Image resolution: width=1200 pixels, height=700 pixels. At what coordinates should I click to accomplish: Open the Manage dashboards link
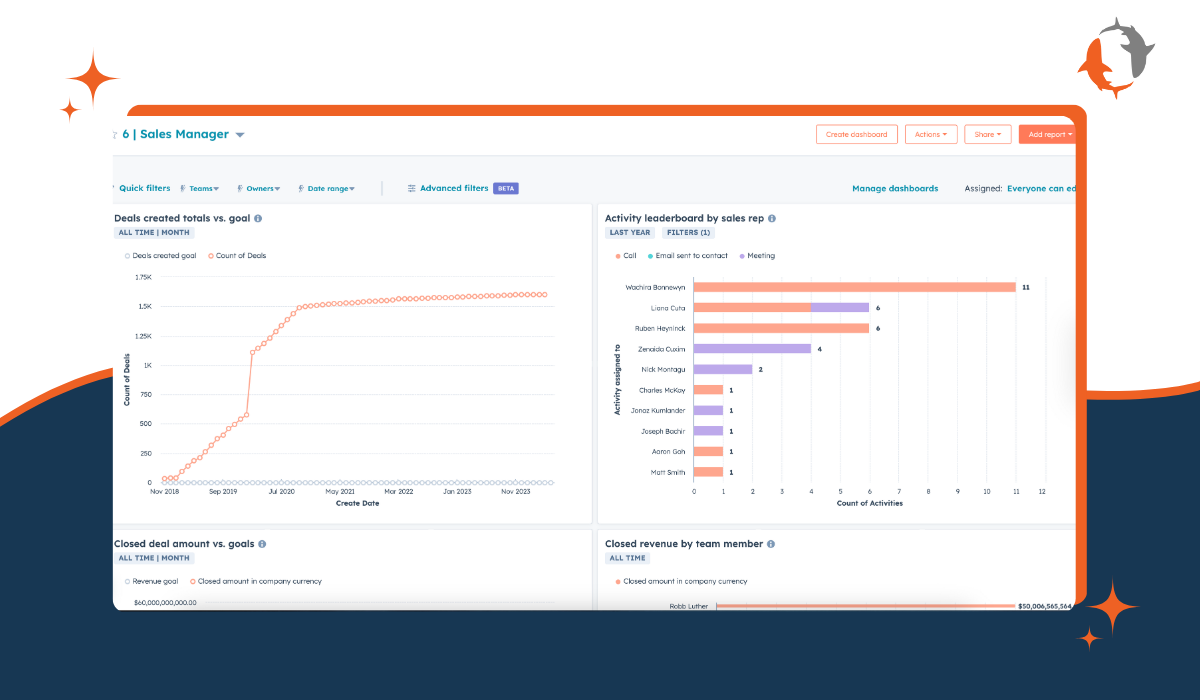895,188
